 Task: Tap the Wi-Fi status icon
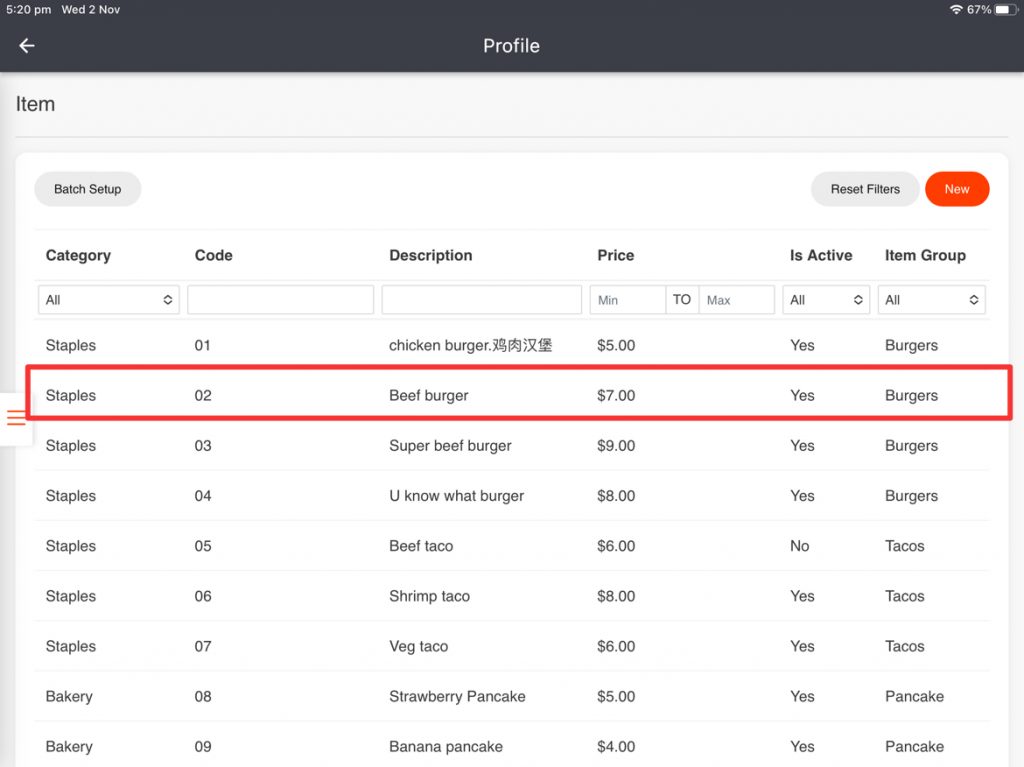[956, 9]
